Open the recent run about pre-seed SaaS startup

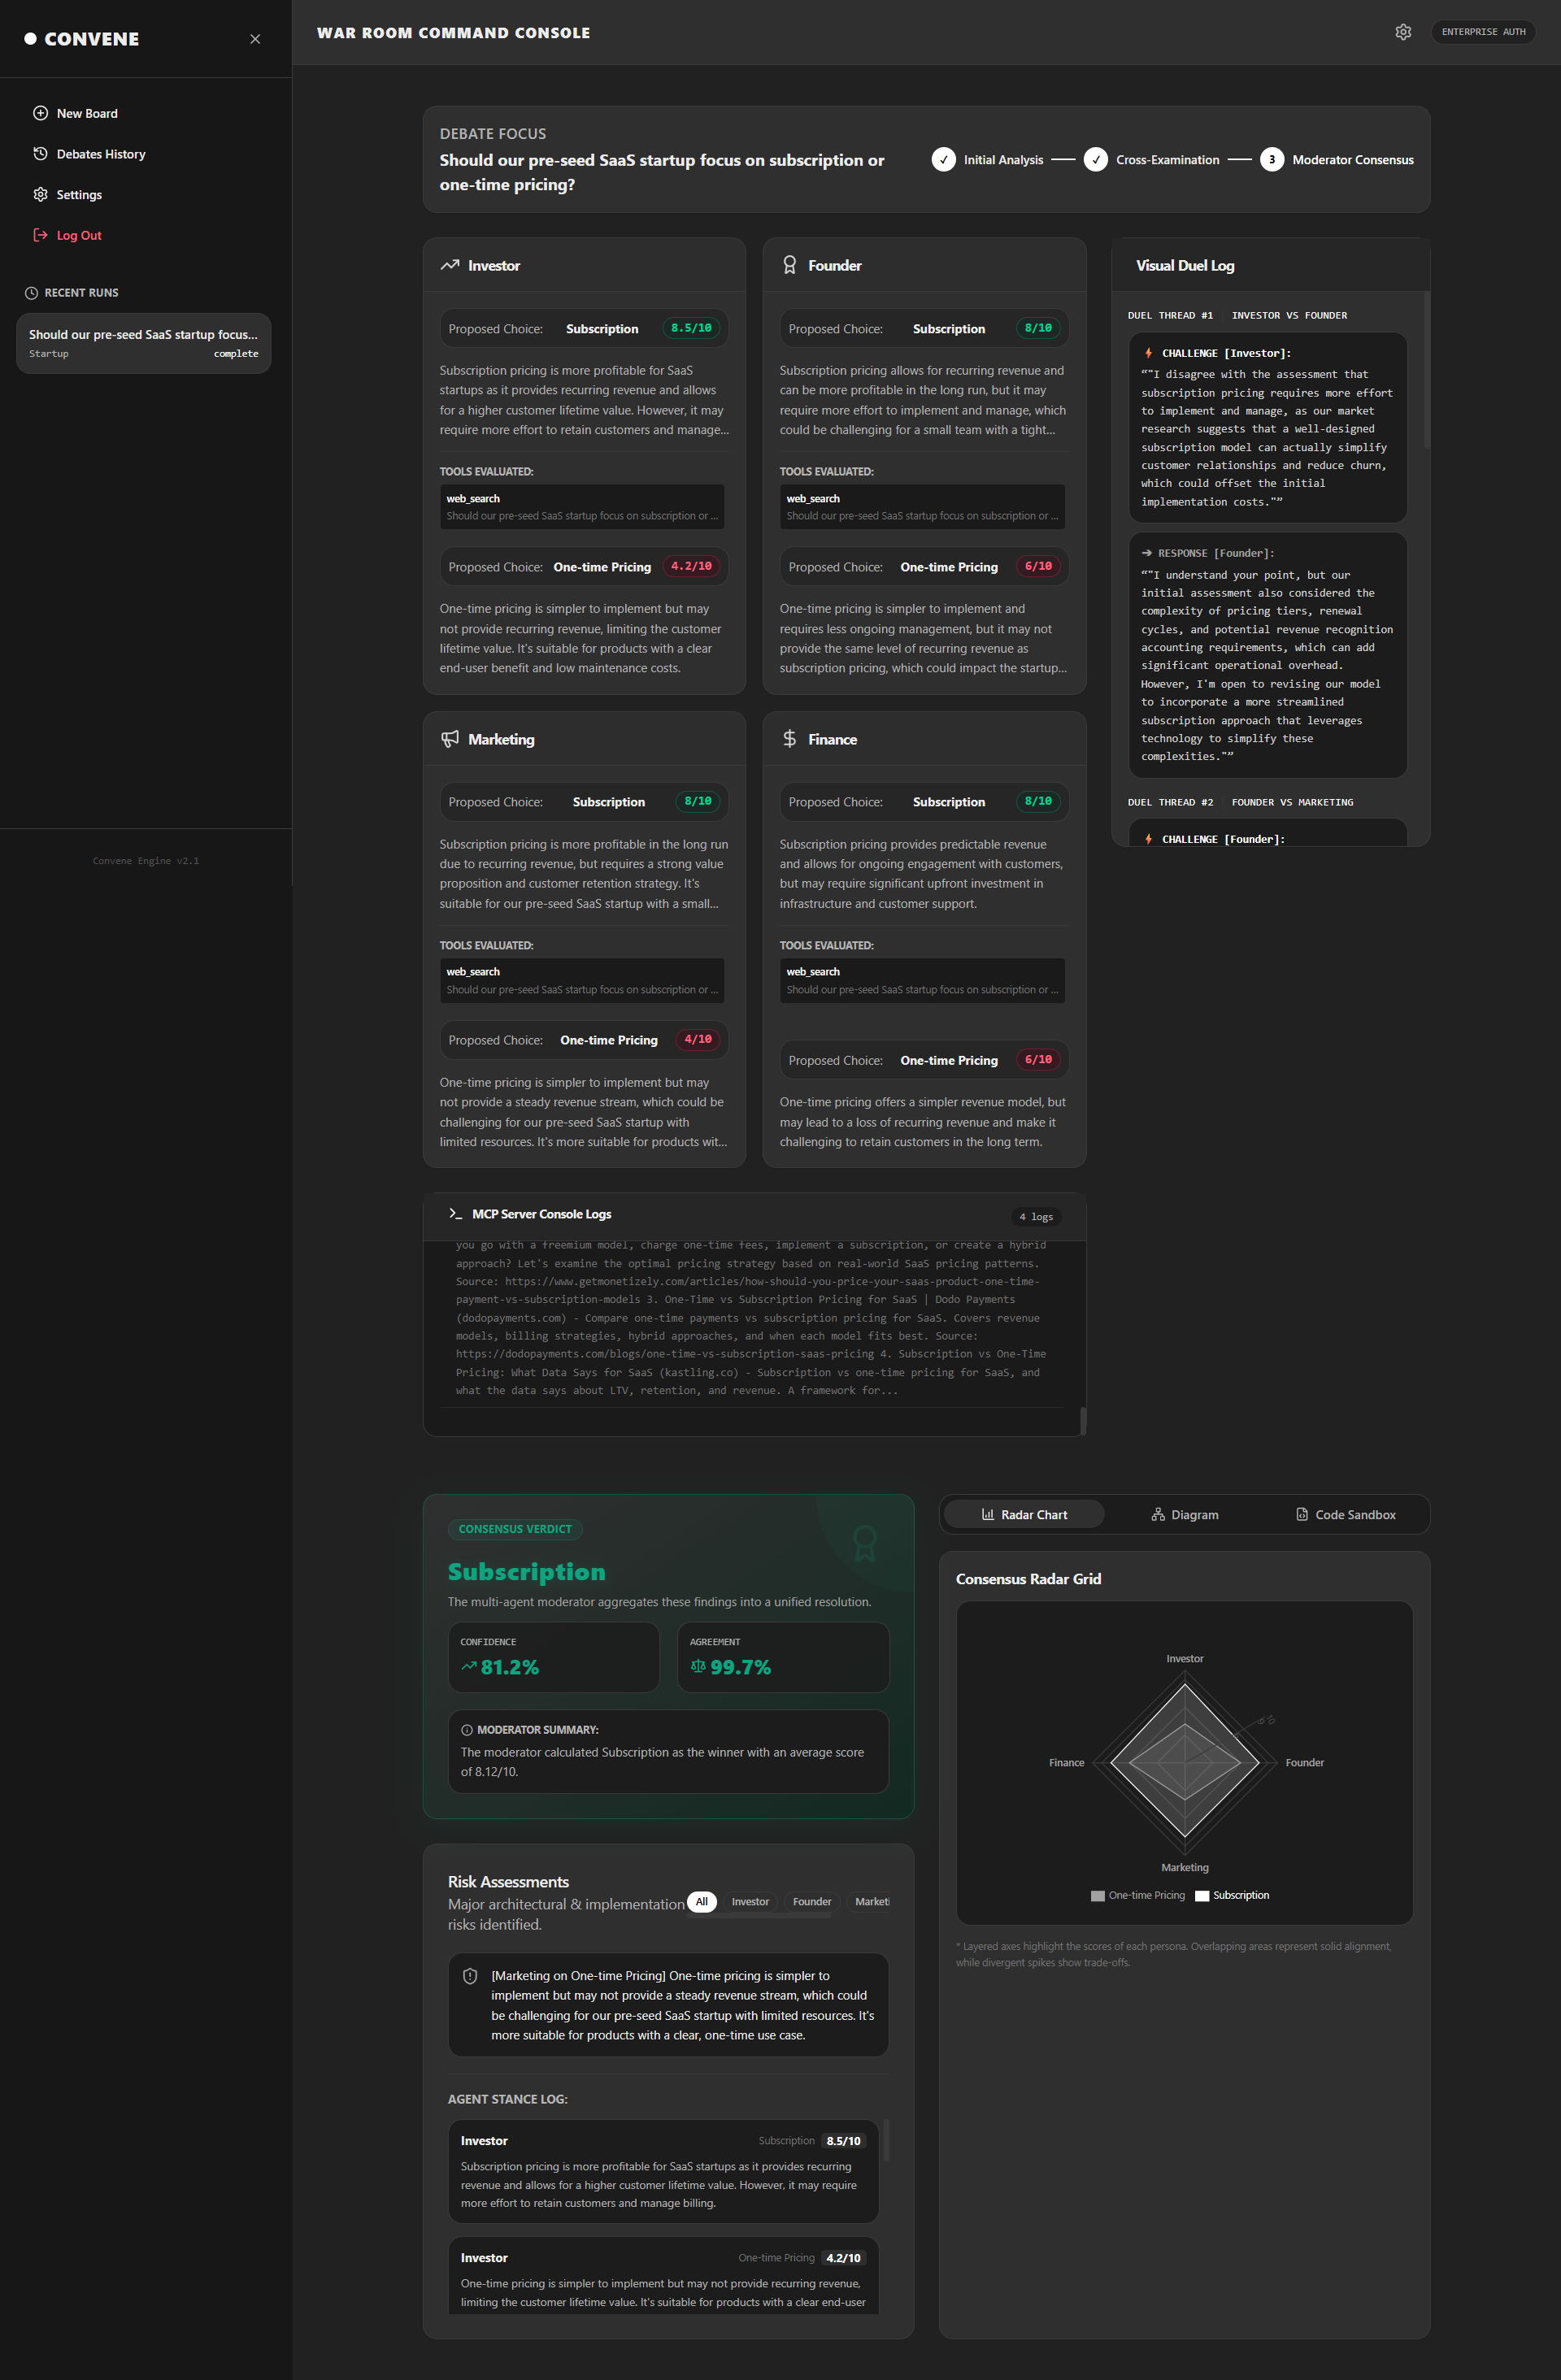(143, 343)
